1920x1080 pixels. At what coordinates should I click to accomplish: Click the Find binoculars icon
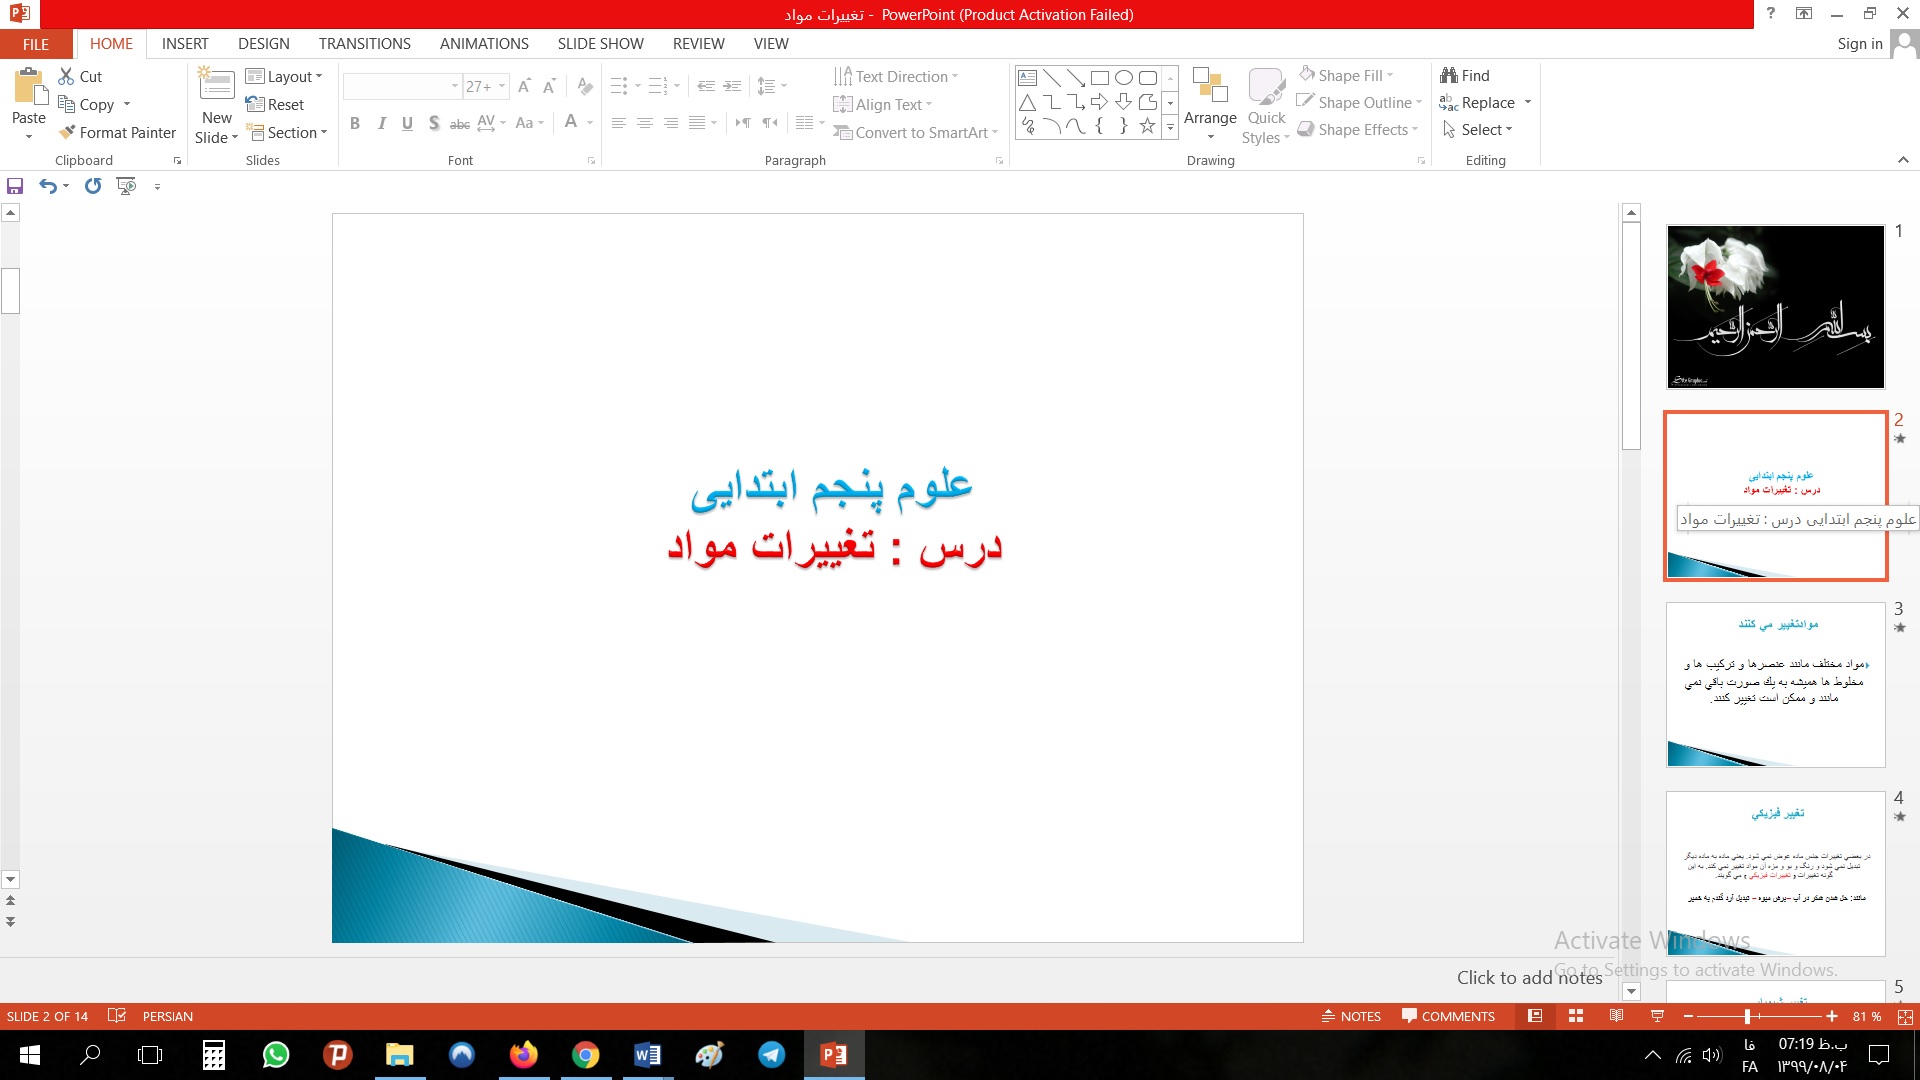point(1448,75)
